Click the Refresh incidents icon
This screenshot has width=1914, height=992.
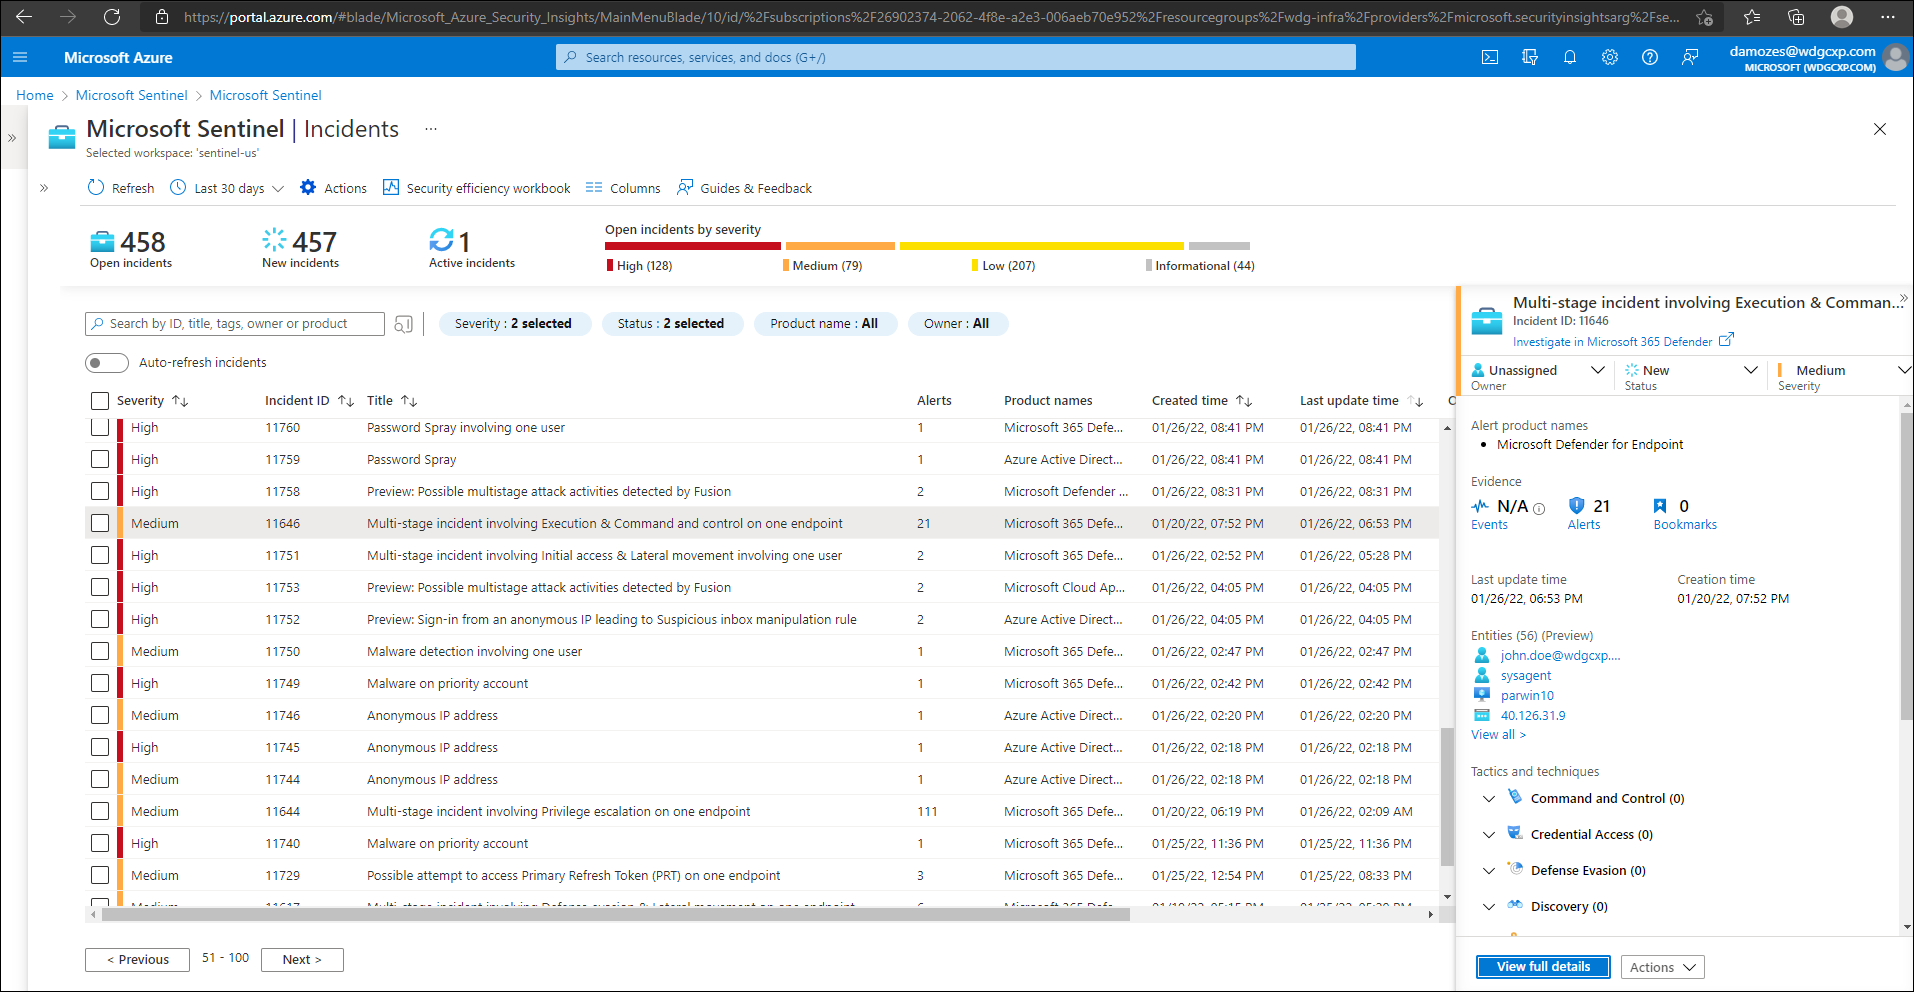96,188
